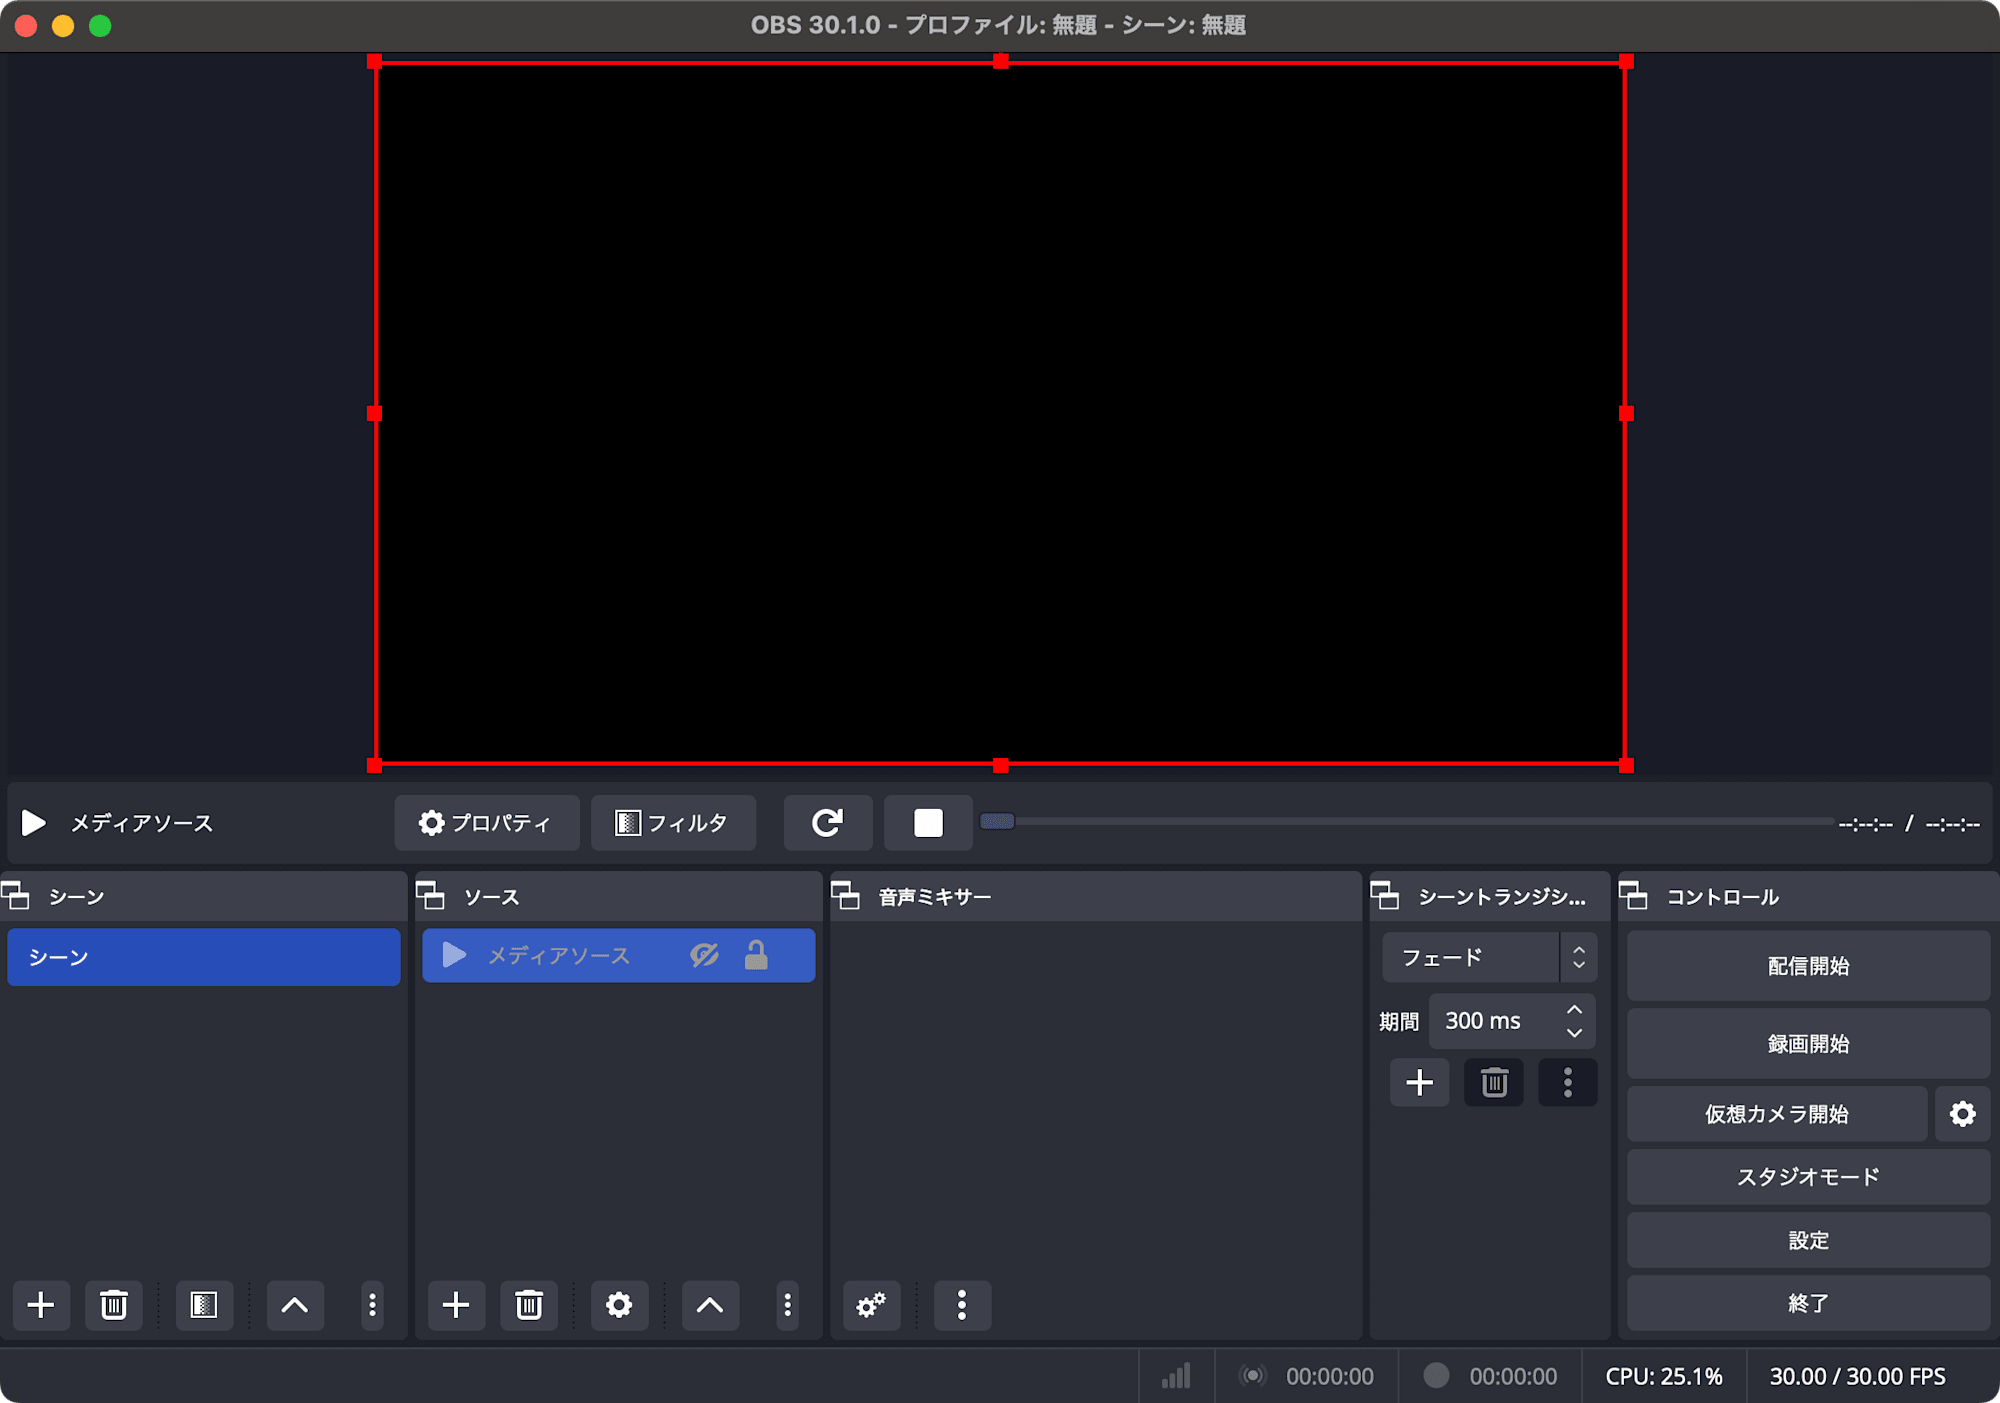Click 仮想カメラ開始 button
The image size is (2000, 1403).
tap(1777, 1114)
